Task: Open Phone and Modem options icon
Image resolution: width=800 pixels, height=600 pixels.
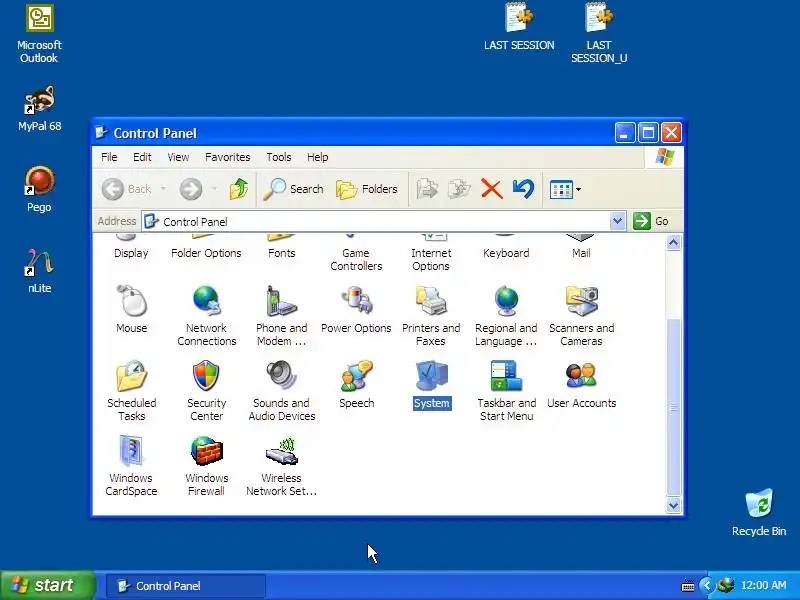Action: (281, 302)
